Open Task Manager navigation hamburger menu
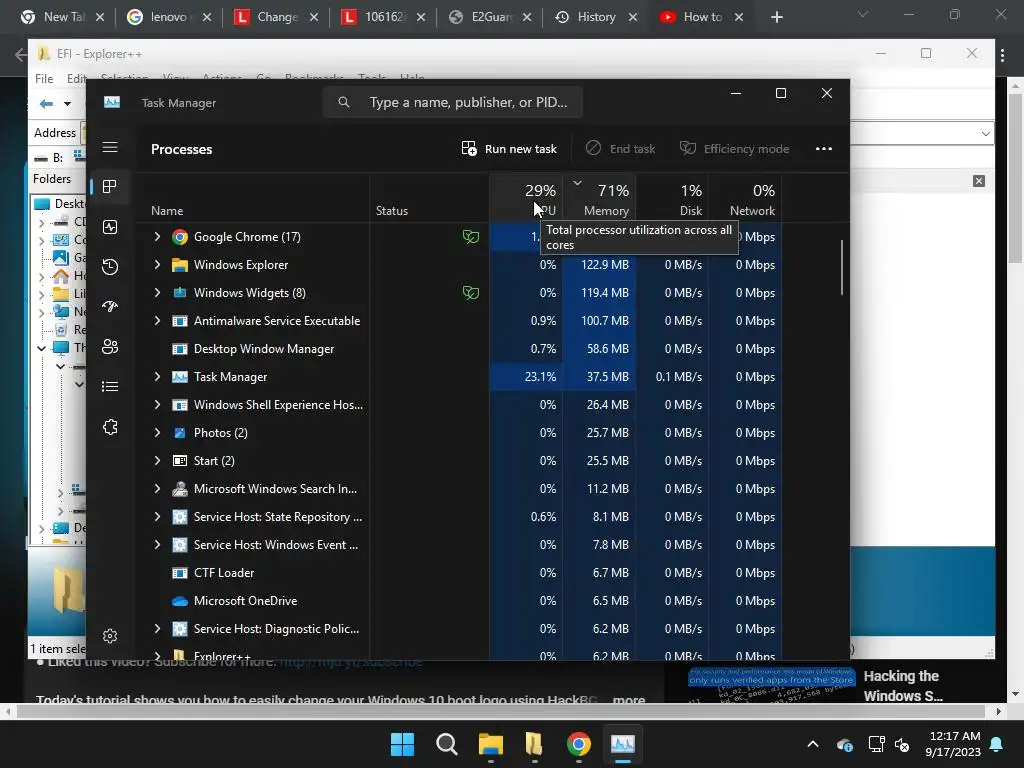Image resolution: width=1024 pixels, height=768 pixels. 110,147
